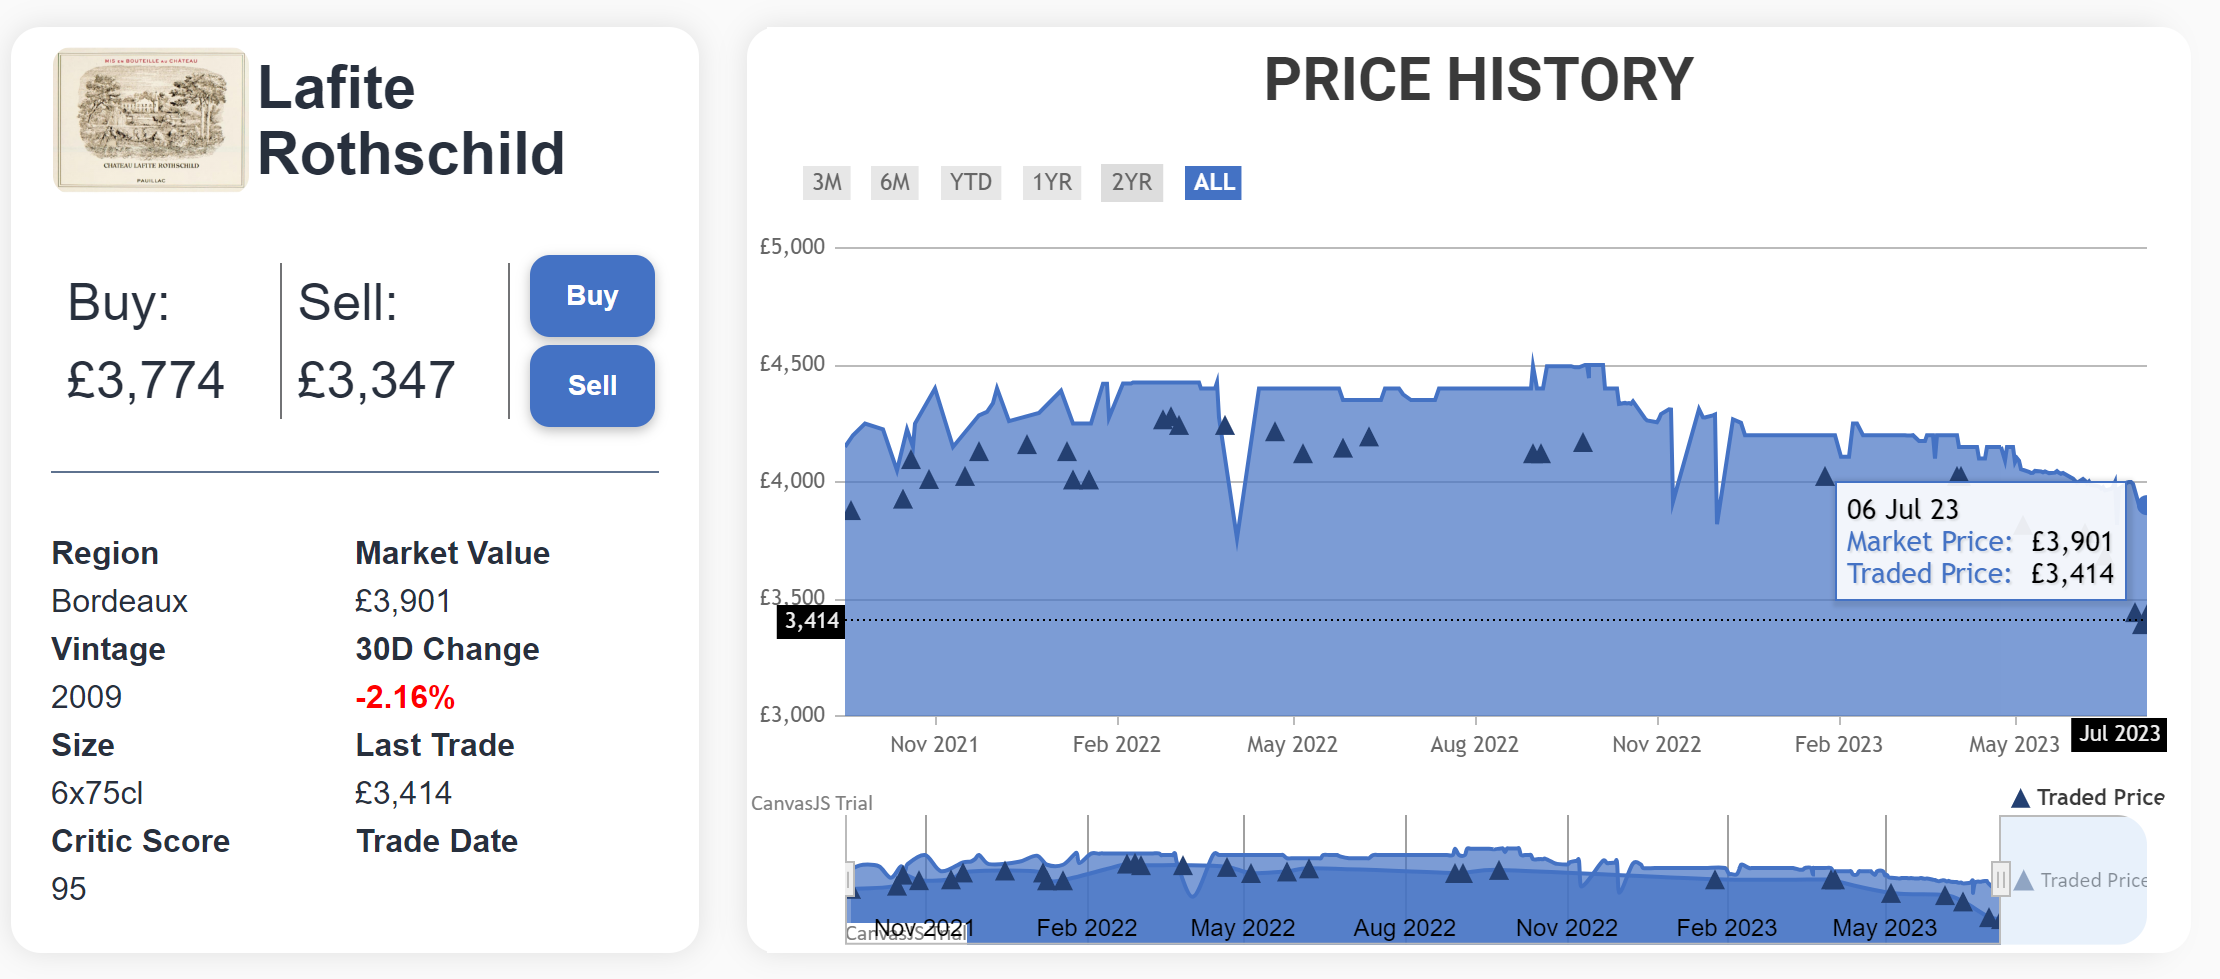This screenshot has height=979, width=2220.
Task: Click the Region value Bordeaux
Action: tap(119, 601)
